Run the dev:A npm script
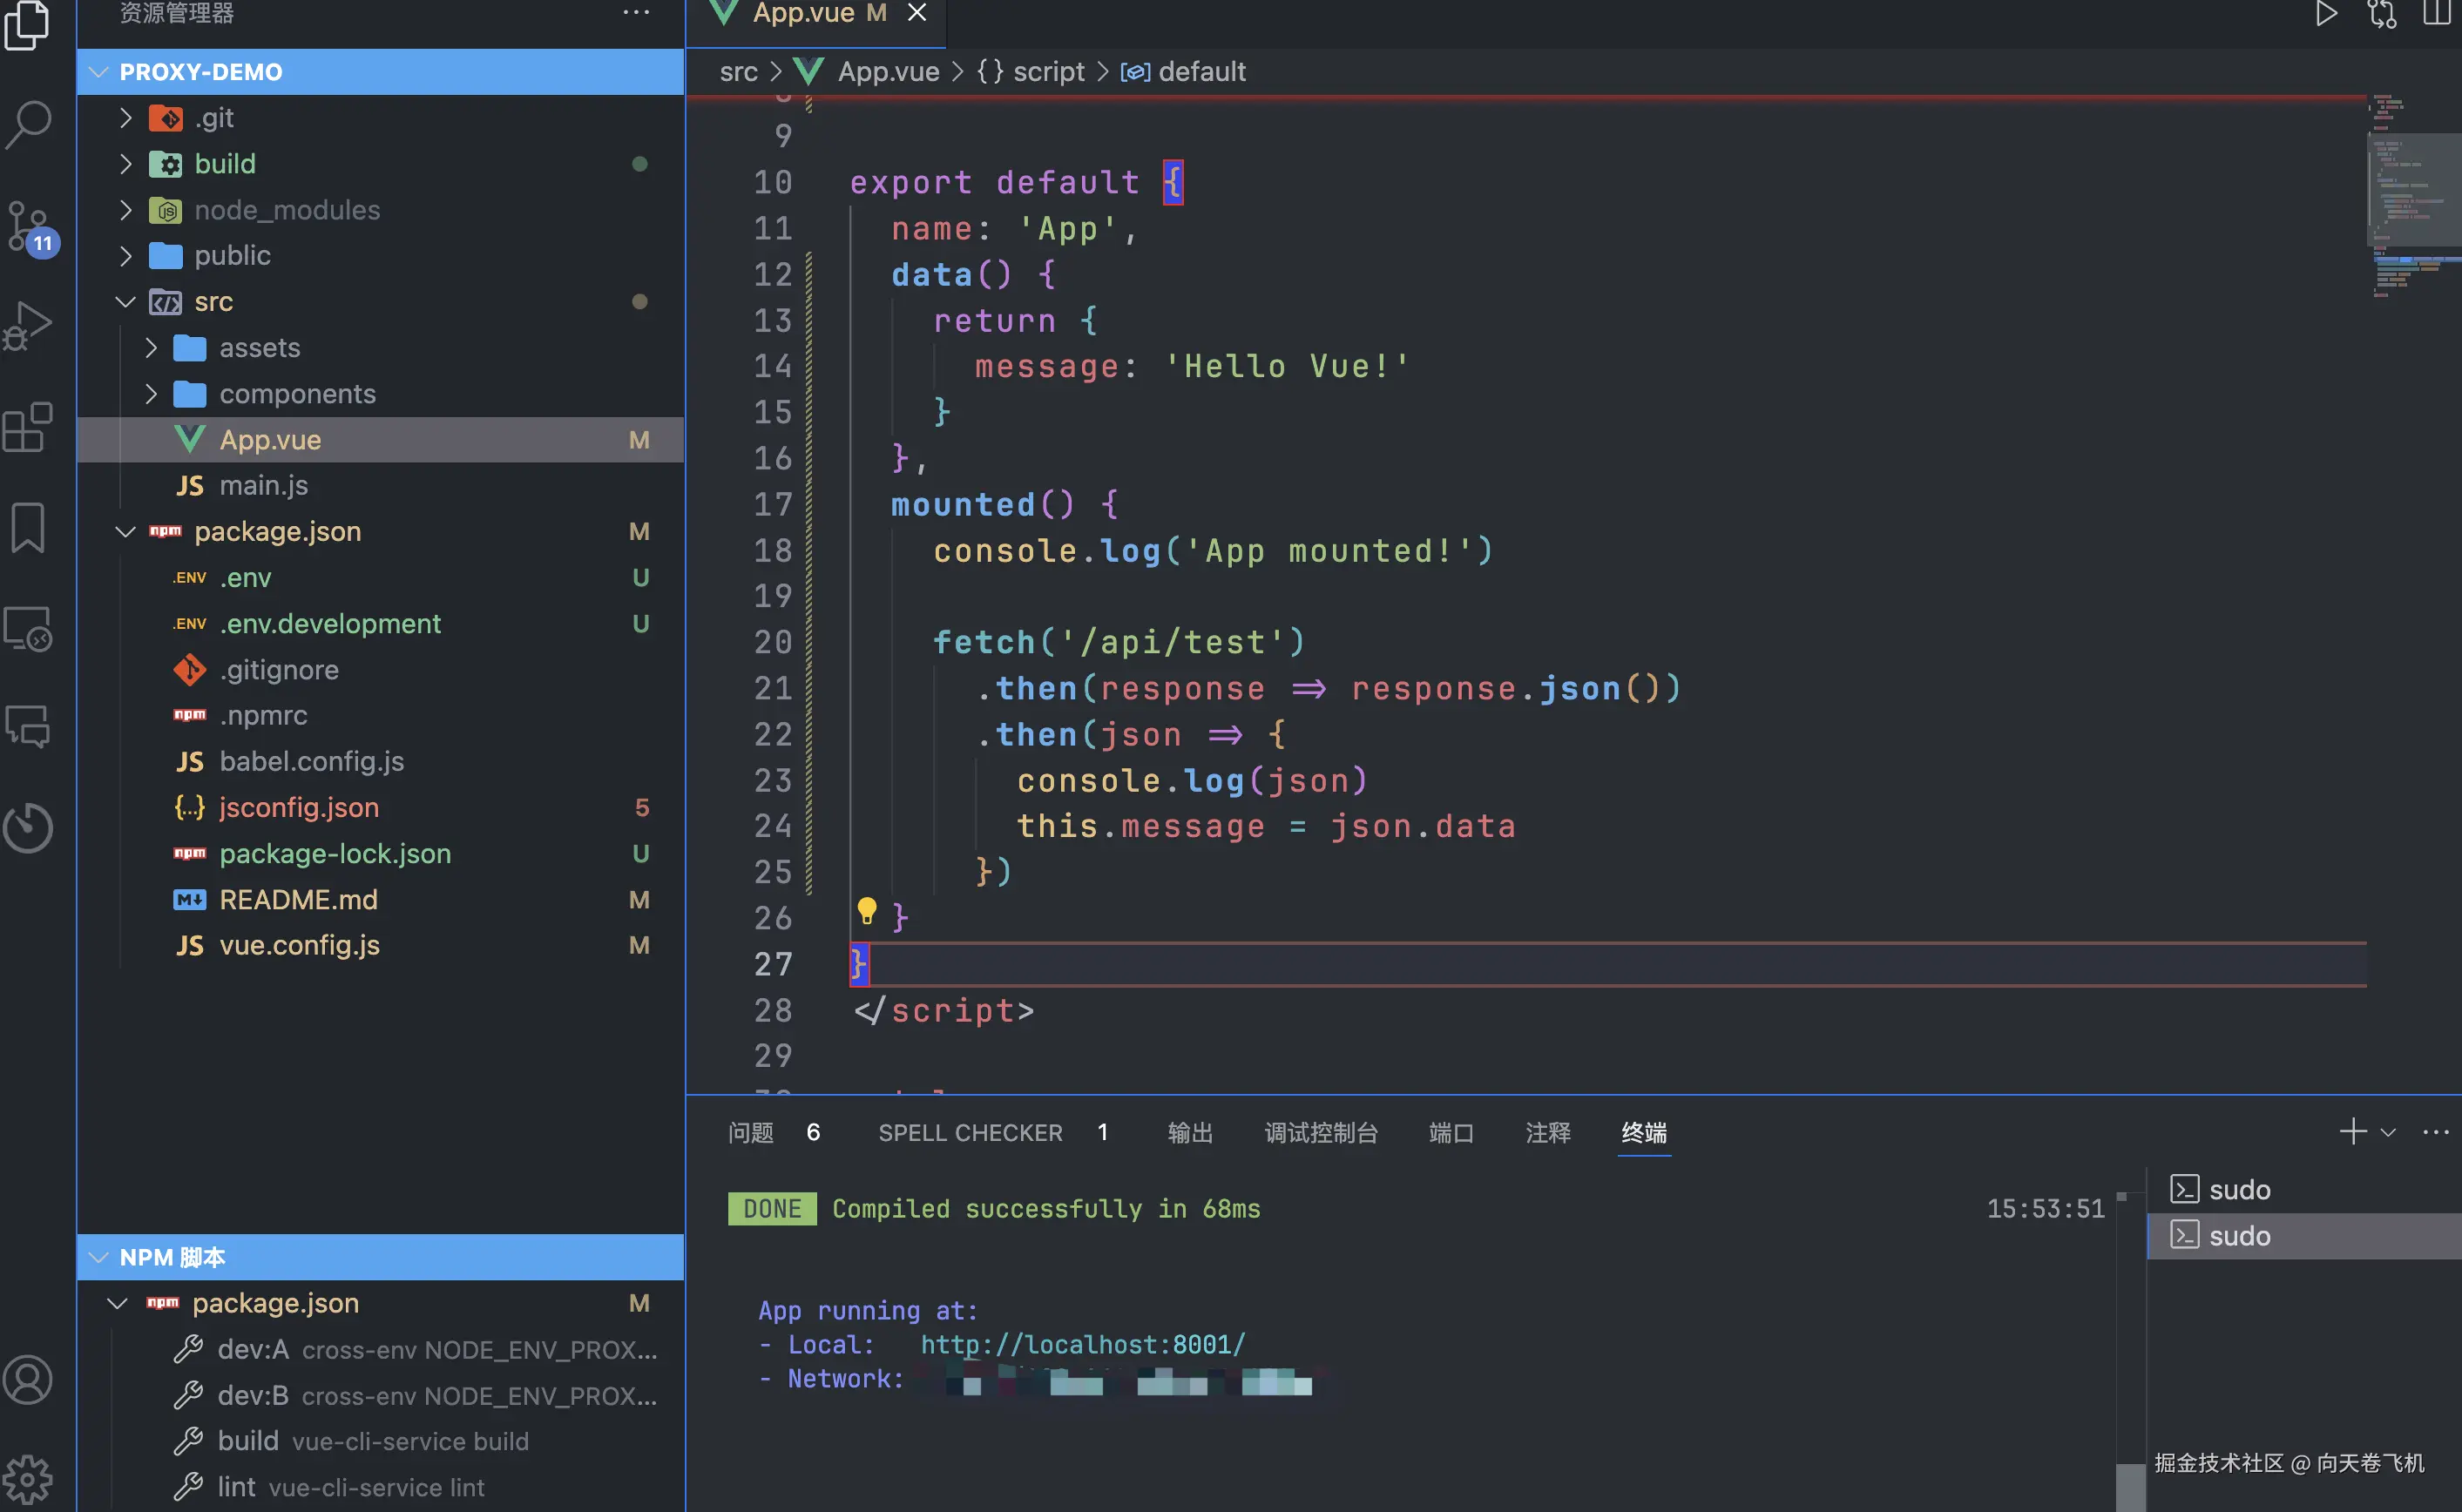This screenshot has width=2462, height=1512. [x=253, y=1349]
